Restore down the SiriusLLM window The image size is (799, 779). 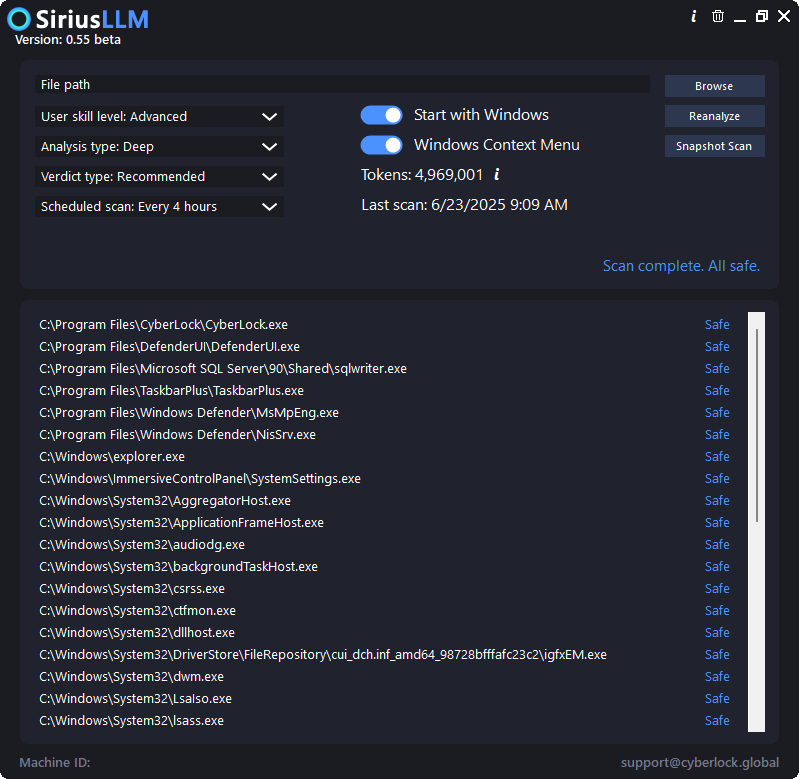coord(762,16)
